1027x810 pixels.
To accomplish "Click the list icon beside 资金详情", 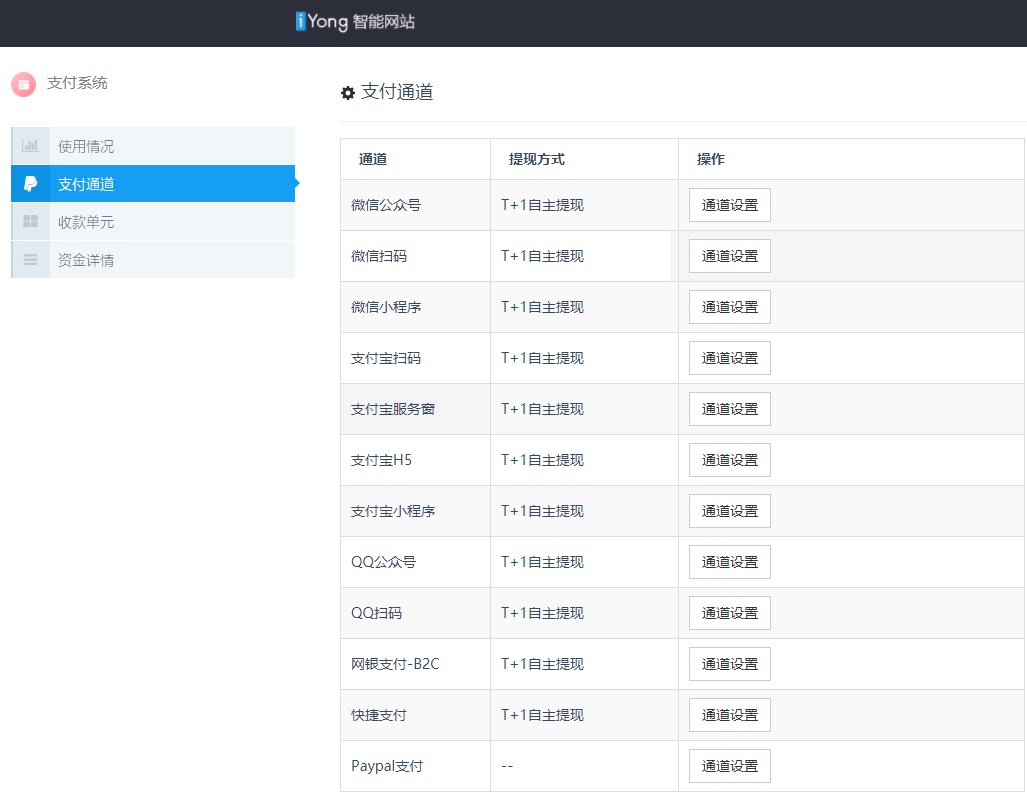I will [29, 259].
